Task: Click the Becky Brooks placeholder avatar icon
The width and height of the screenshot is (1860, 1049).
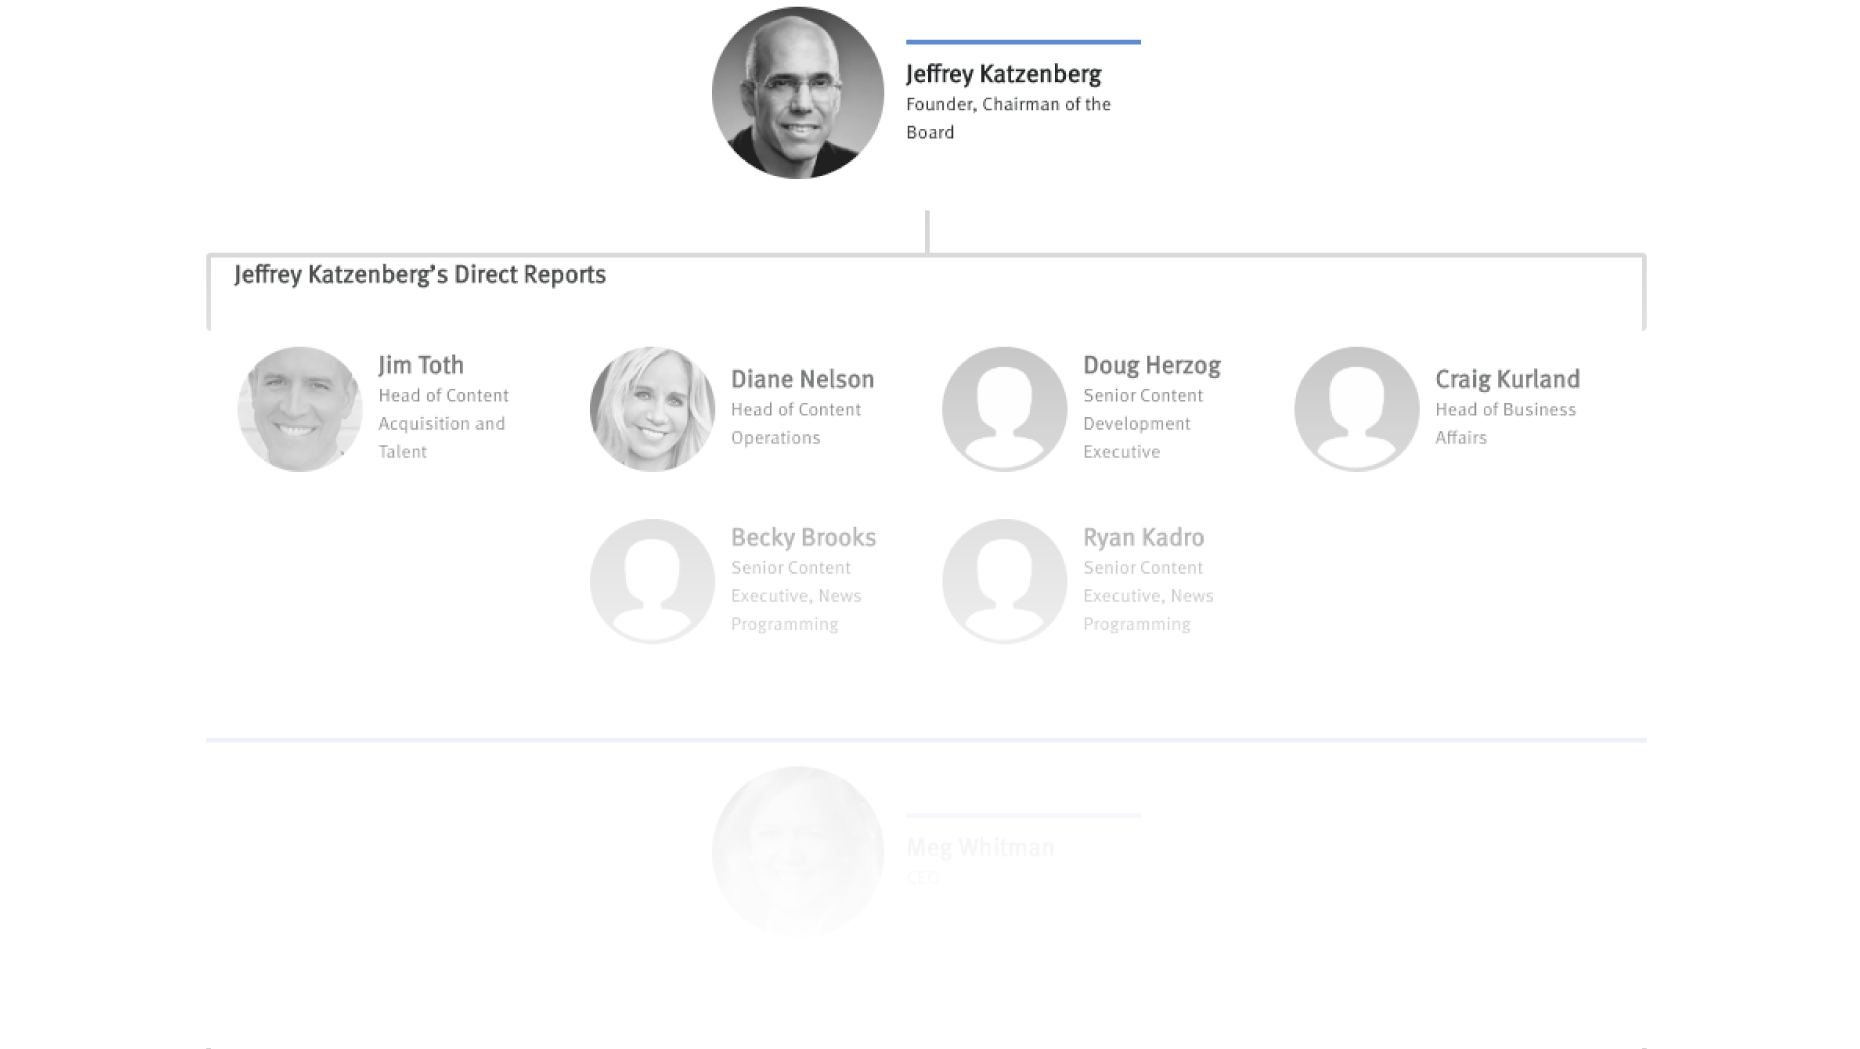Action: 652,581
